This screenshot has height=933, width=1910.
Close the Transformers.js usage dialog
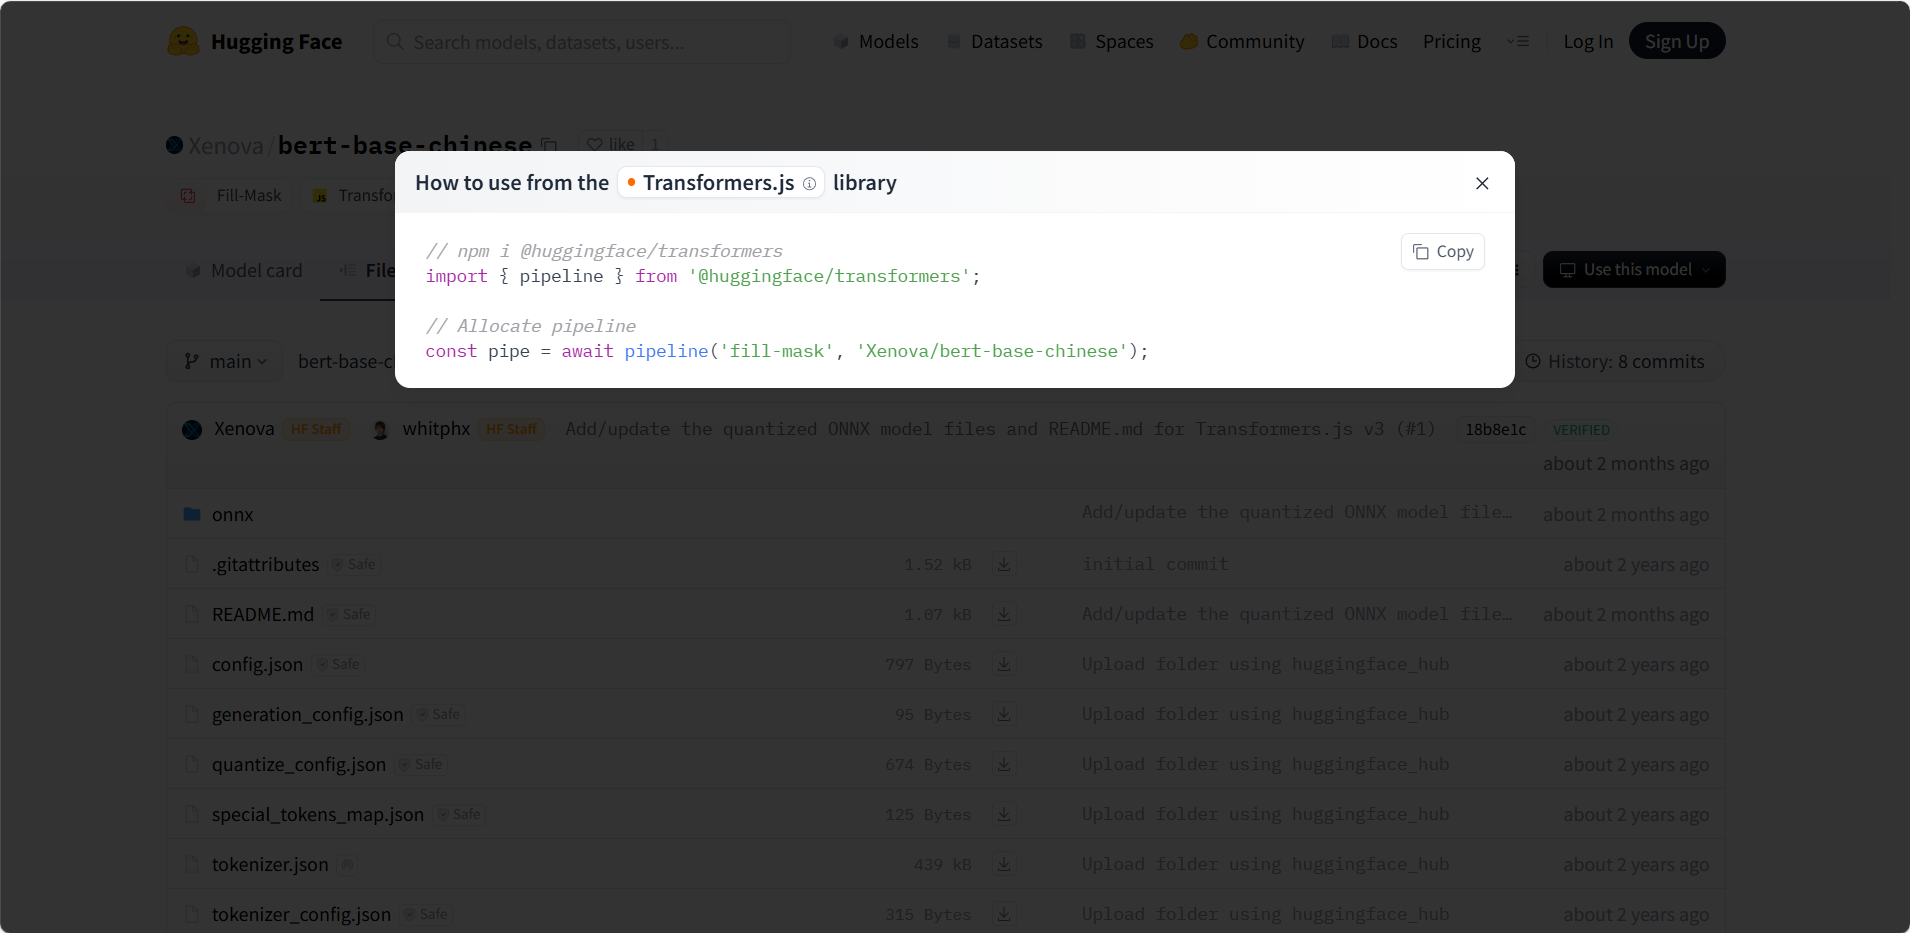(1482, 183)
